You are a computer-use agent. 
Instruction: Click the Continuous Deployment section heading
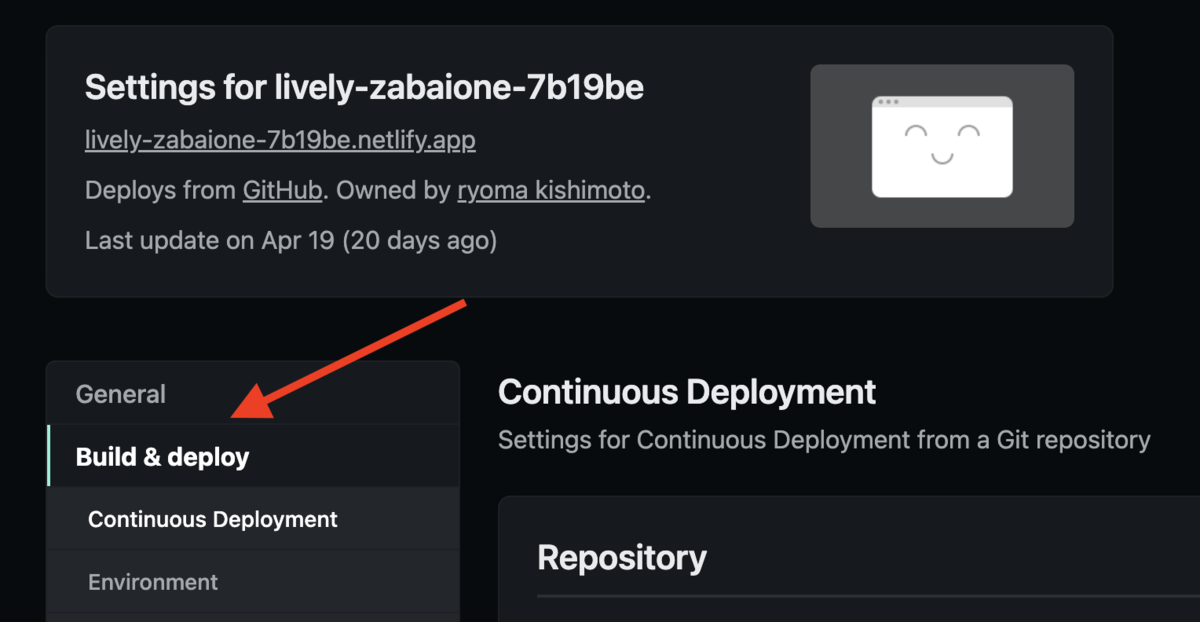point(687,392)
